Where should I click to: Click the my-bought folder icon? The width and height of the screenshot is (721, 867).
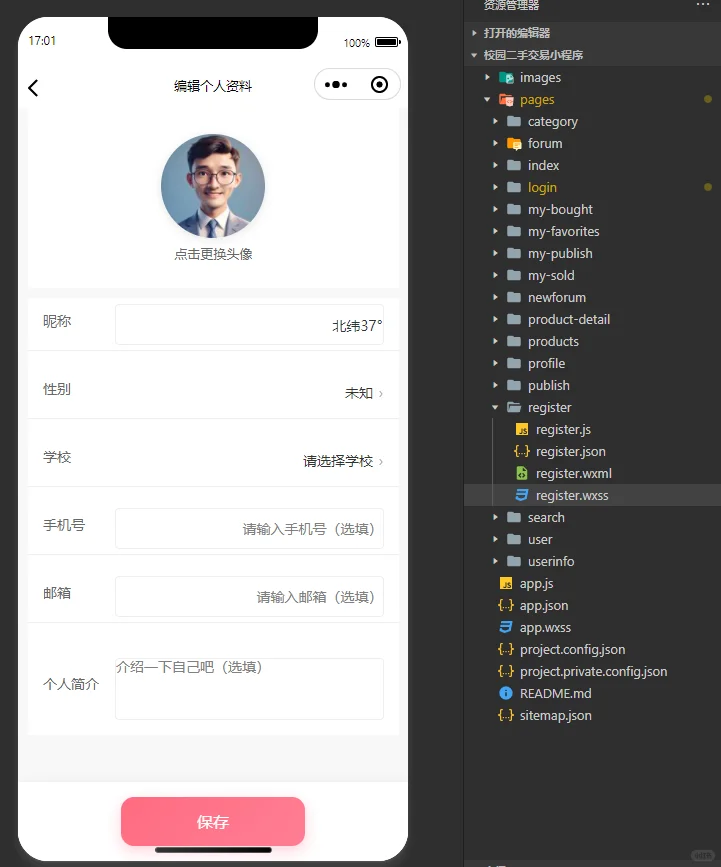514,210
